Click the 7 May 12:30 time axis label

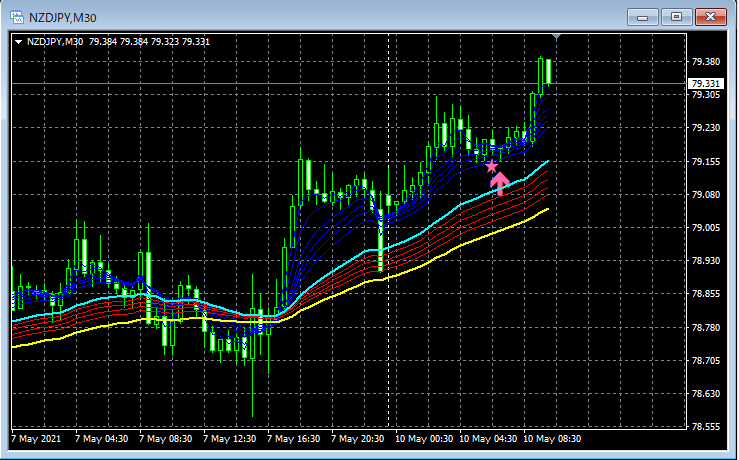point(230,439)
